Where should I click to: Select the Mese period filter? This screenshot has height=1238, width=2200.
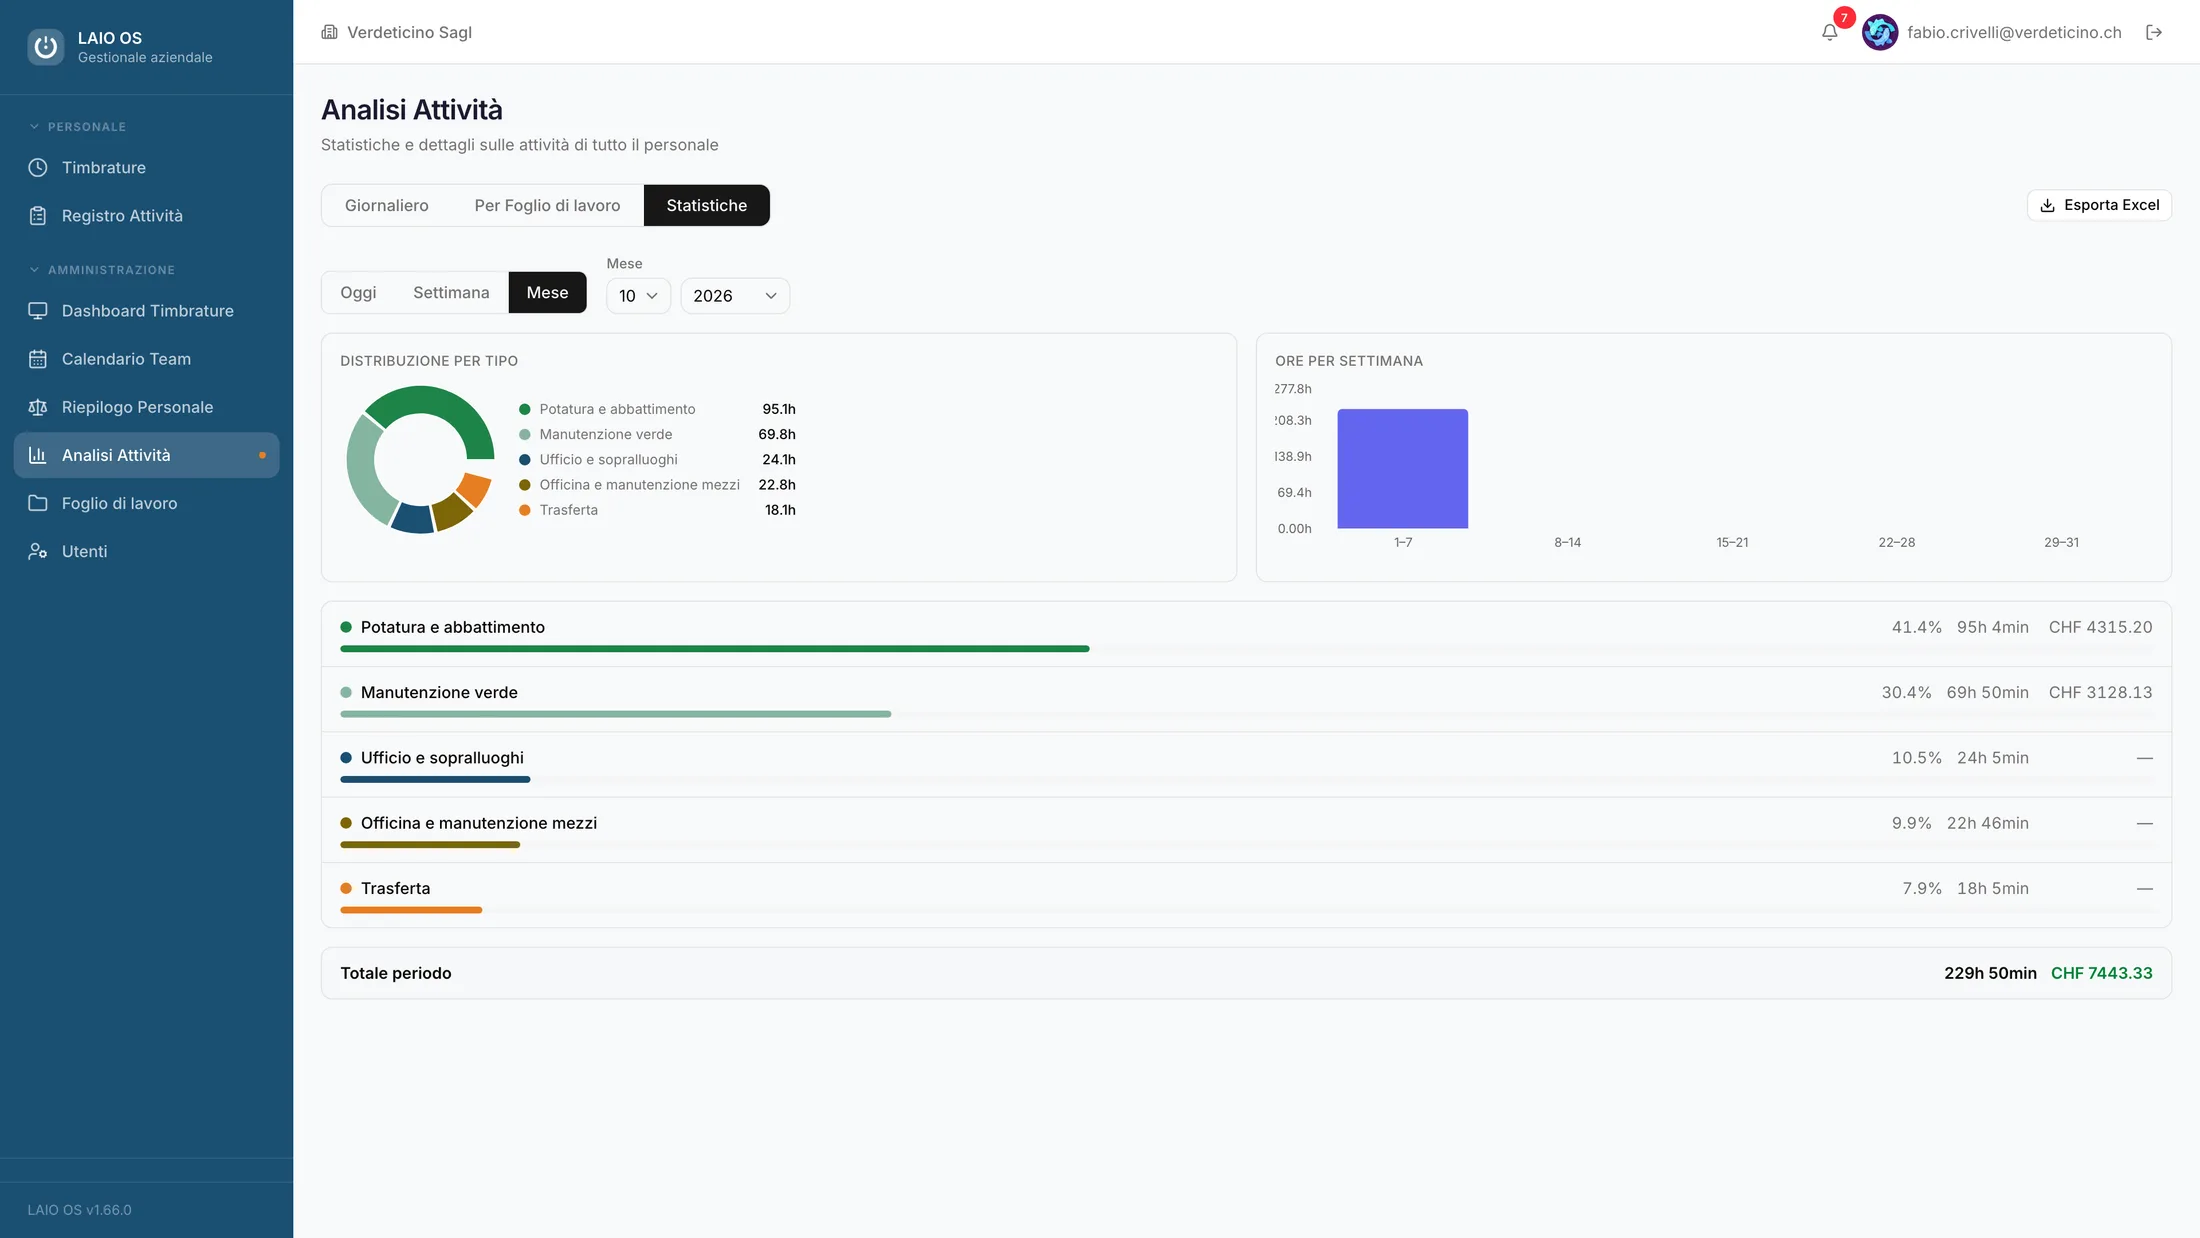[547, 293]
